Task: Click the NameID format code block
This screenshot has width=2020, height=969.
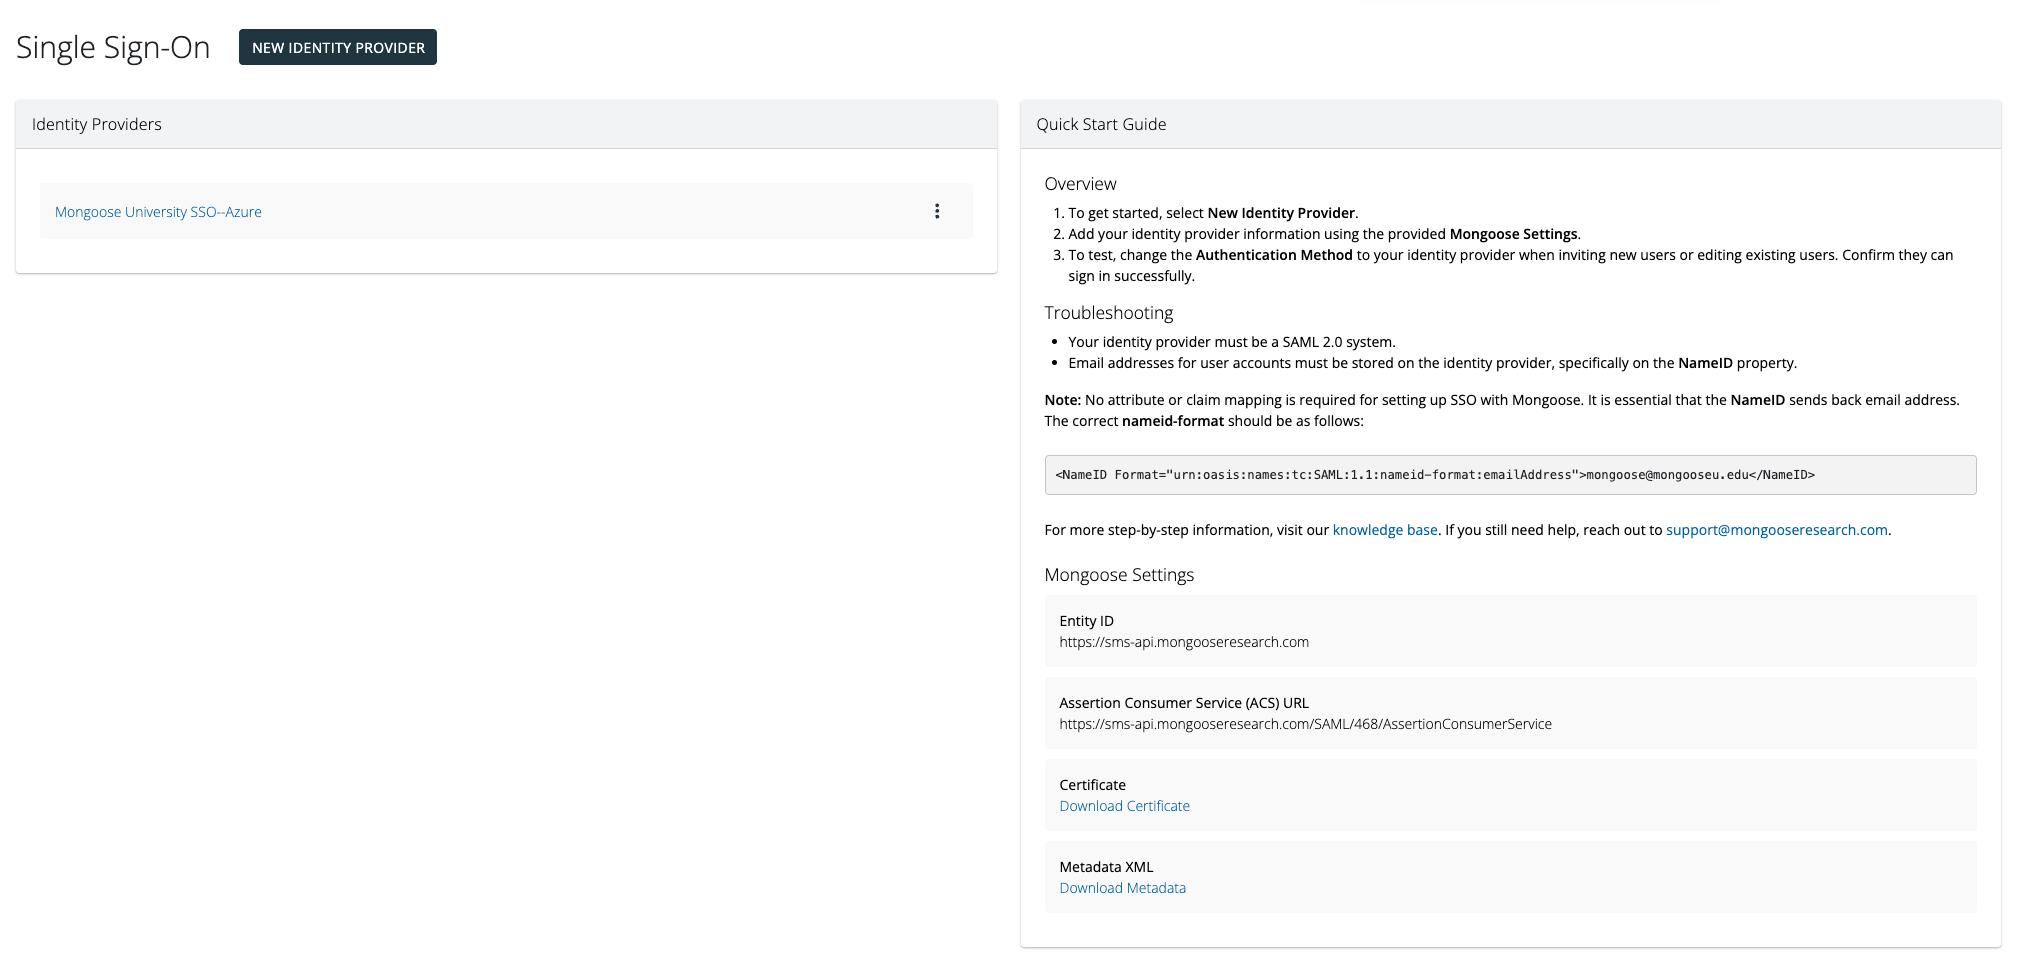Action: click(x=1509, y=475)
